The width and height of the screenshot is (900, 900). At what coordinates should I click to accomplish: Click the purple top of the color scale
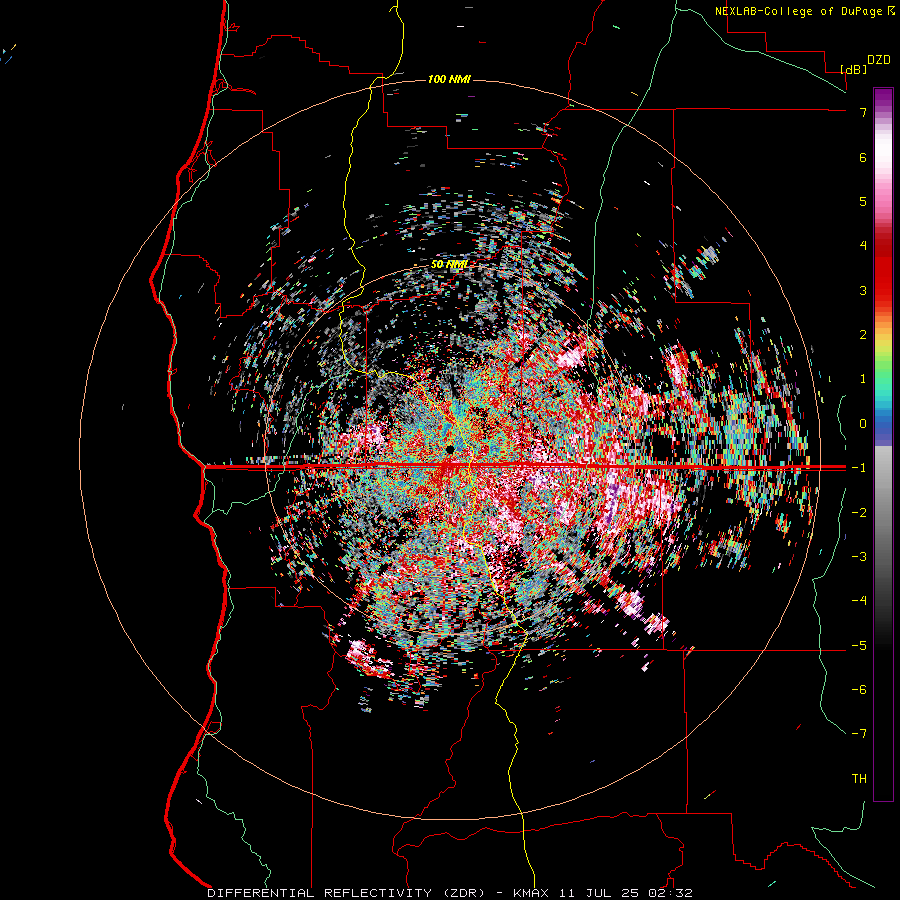click(x=883, y=98)
